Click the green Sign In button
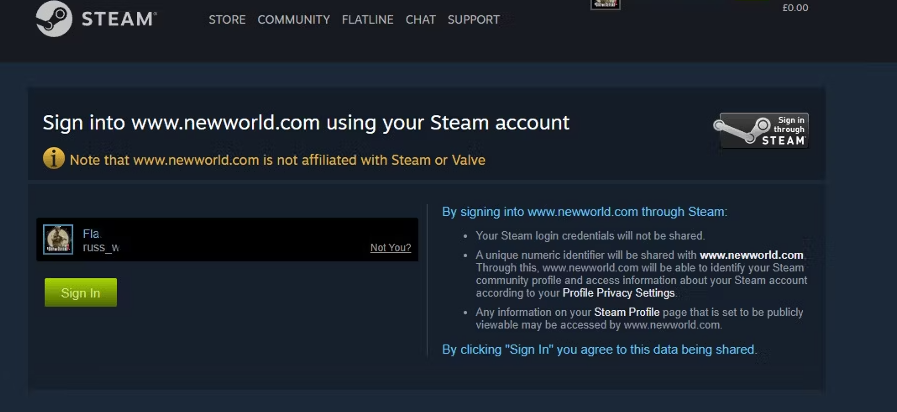 tap(81, 292)
